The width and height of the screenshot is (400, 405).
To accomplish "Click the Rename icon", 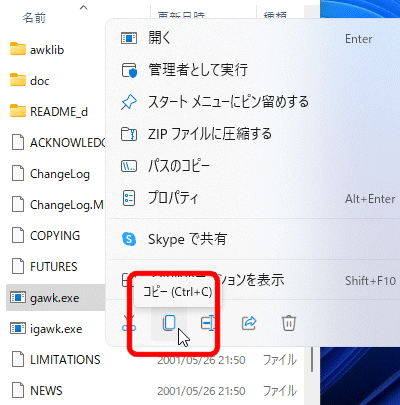I will point(209,323).
